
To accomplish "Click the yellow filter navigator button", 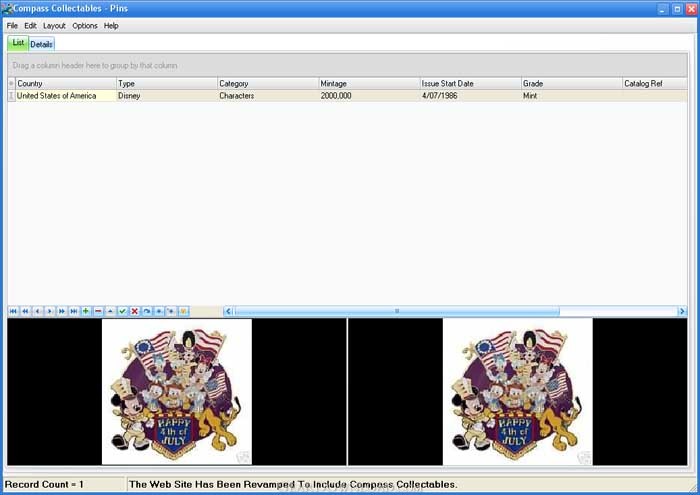I will point(183,311).
